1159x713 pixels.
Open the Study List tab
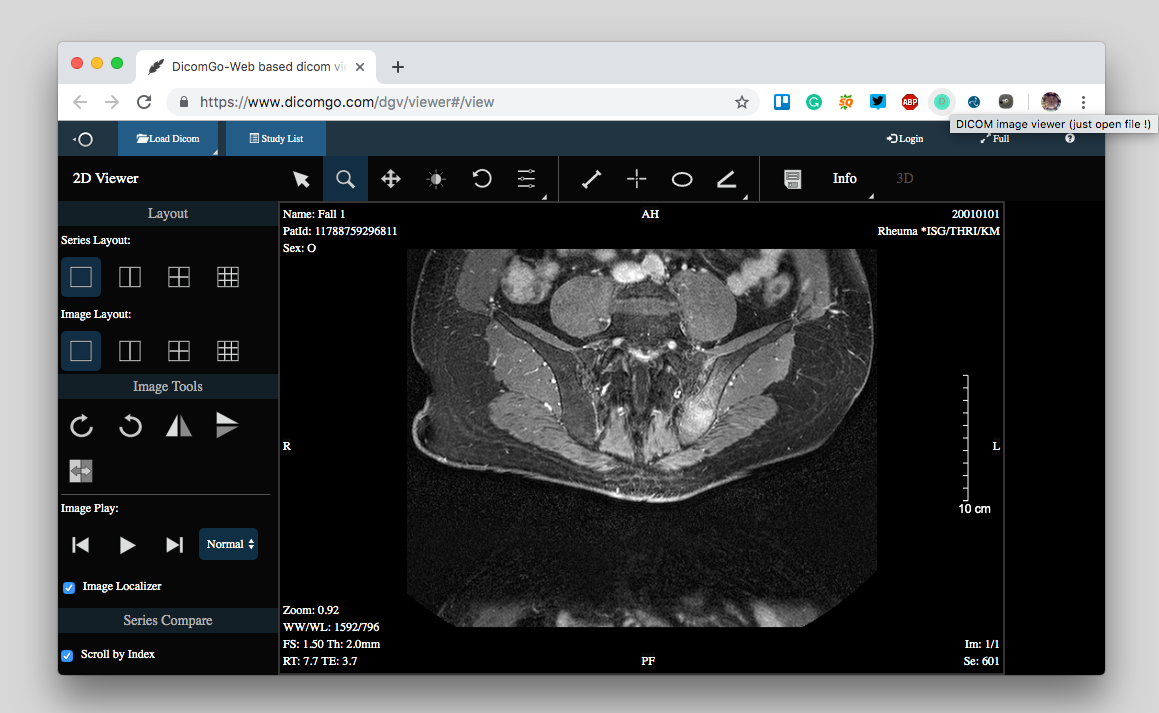(x=276, y=139)
